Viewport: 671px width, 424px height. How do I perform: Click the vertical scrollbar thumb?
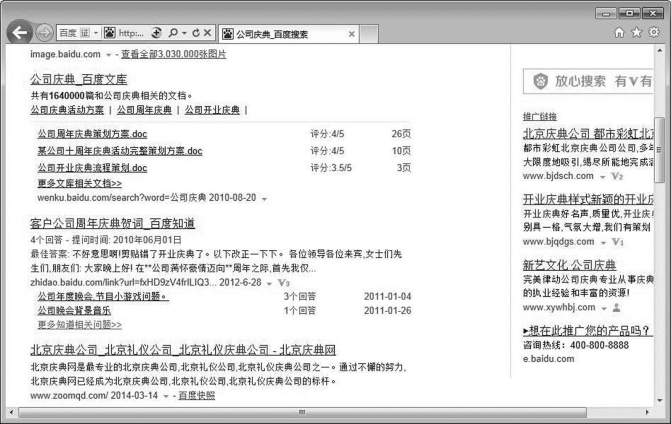(659, 150)
